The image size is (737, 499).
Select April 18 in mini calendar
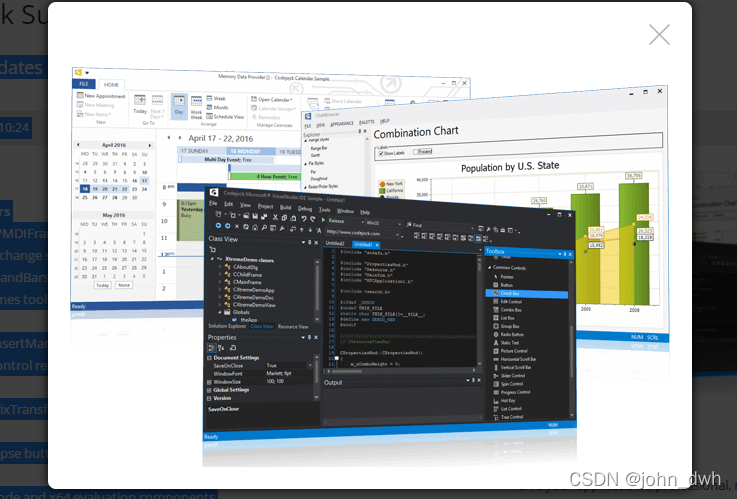point(85,189)
